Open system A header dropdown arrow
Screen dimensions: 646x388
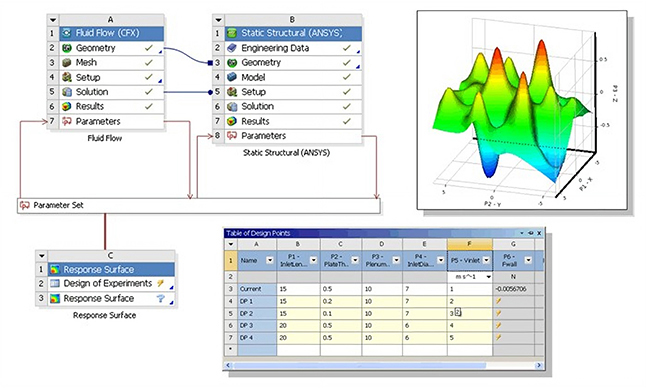[53, 19]
